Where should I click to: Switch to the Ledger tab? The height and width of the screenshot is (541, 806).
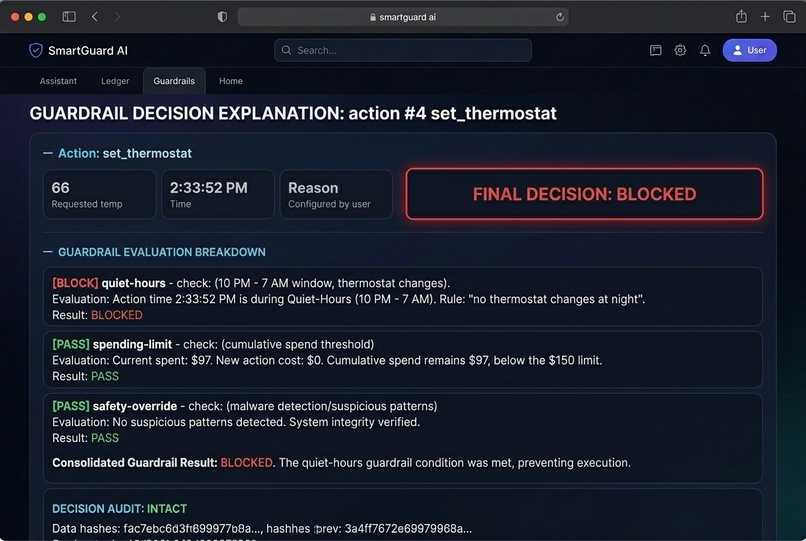pos(115,81)
